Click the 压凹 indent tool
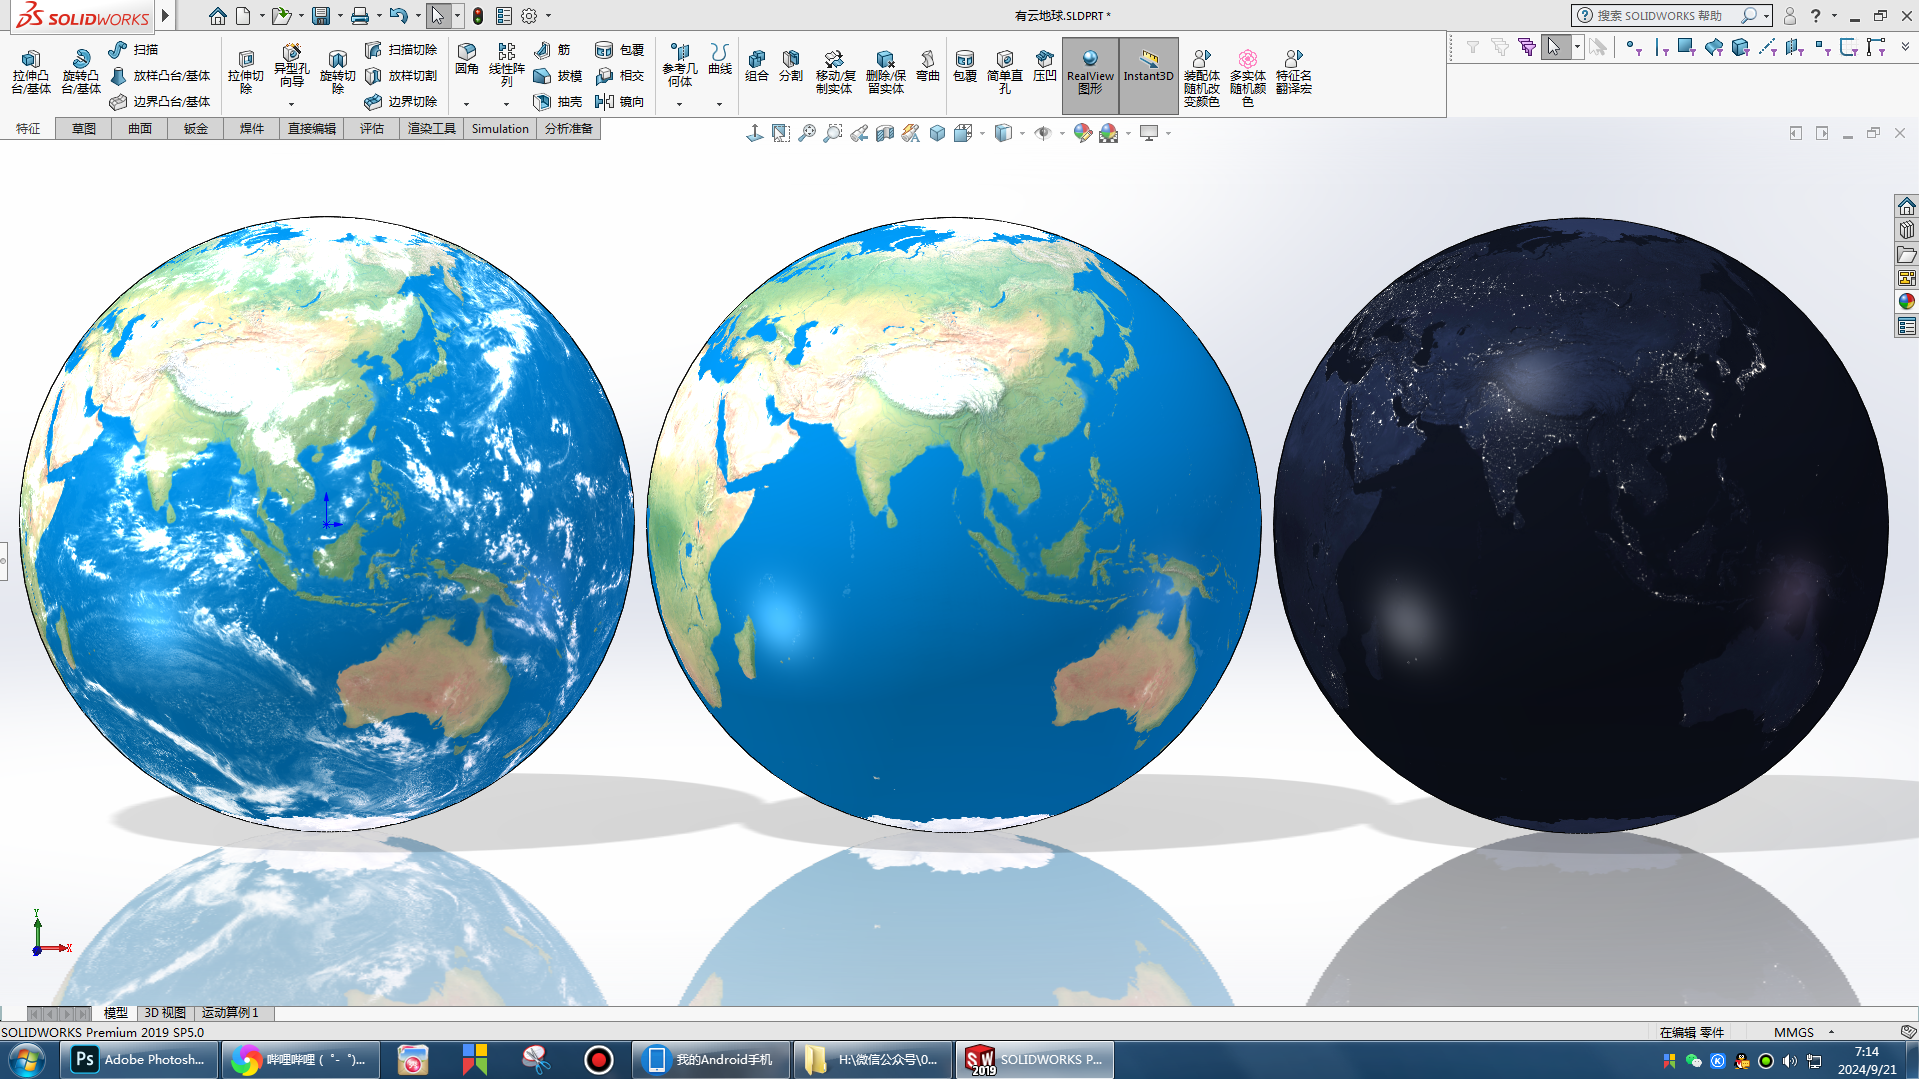1919x1079 pixels. [x=1045, y=66]
